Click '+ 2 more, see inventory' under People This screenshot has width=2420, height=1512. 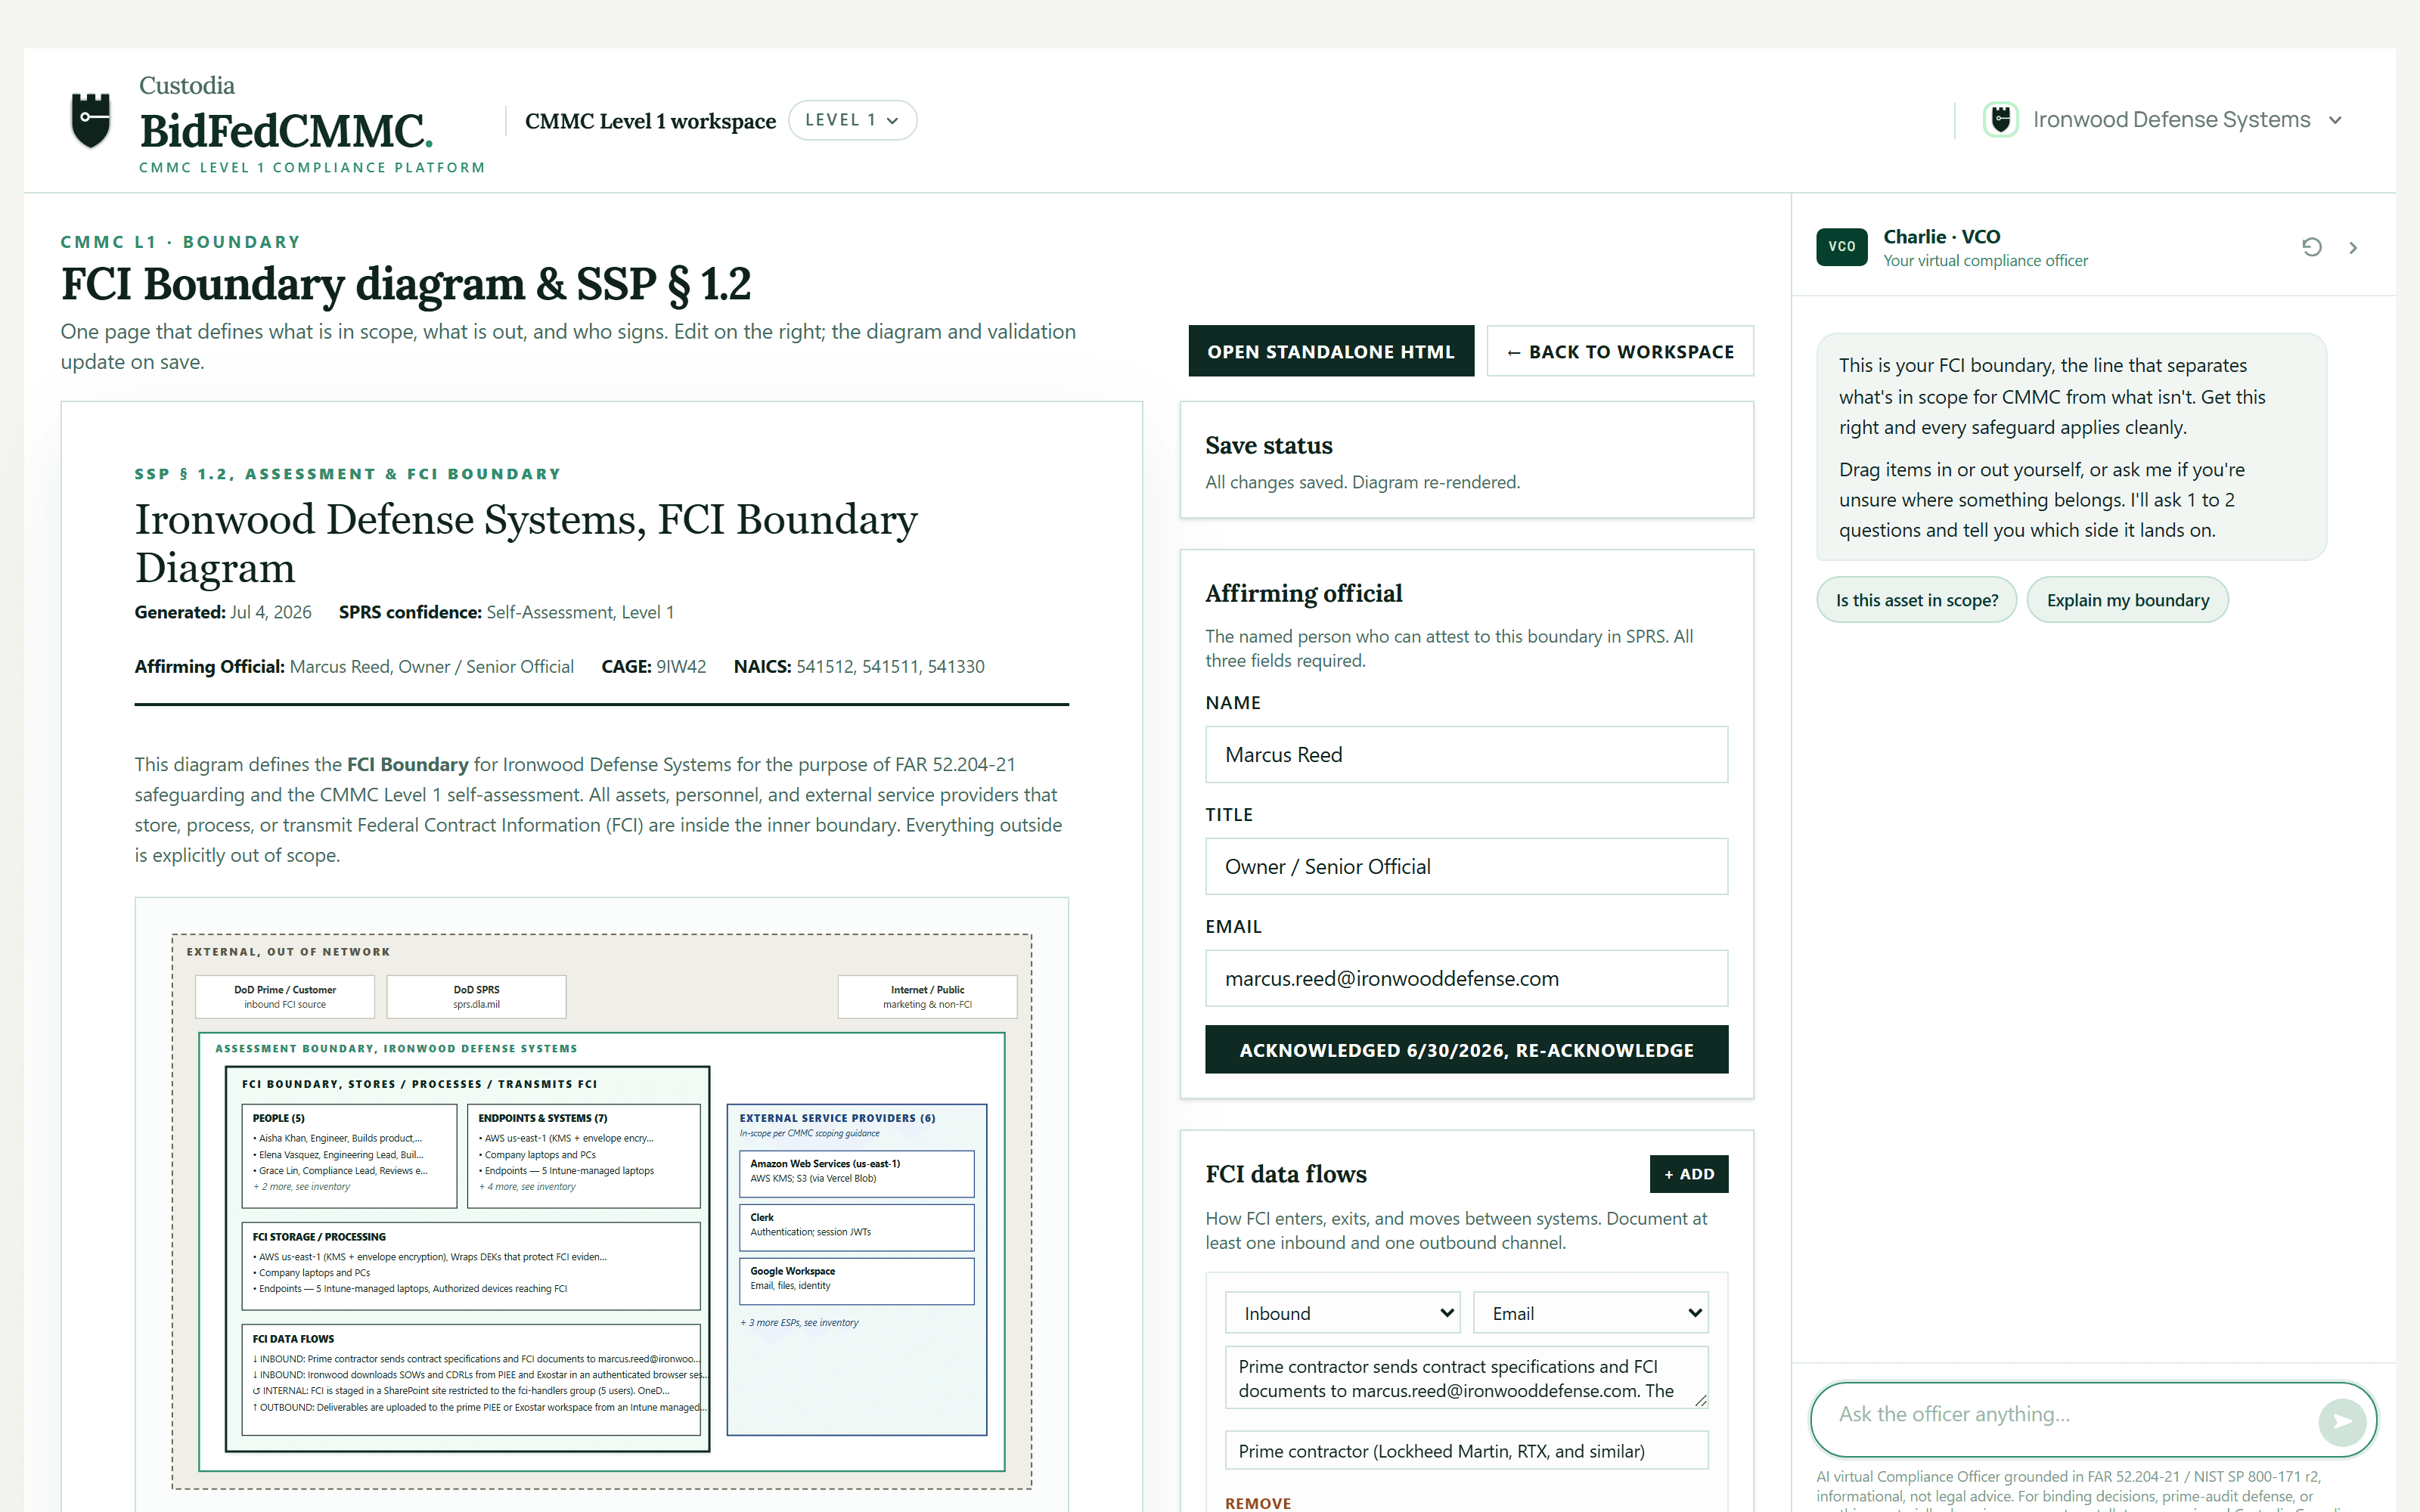[x=302, y=1187]
